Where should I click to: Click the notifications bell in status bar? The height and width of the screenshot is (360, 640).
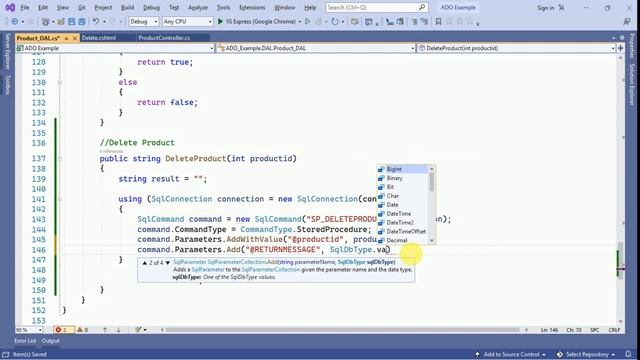pos(629,354)
